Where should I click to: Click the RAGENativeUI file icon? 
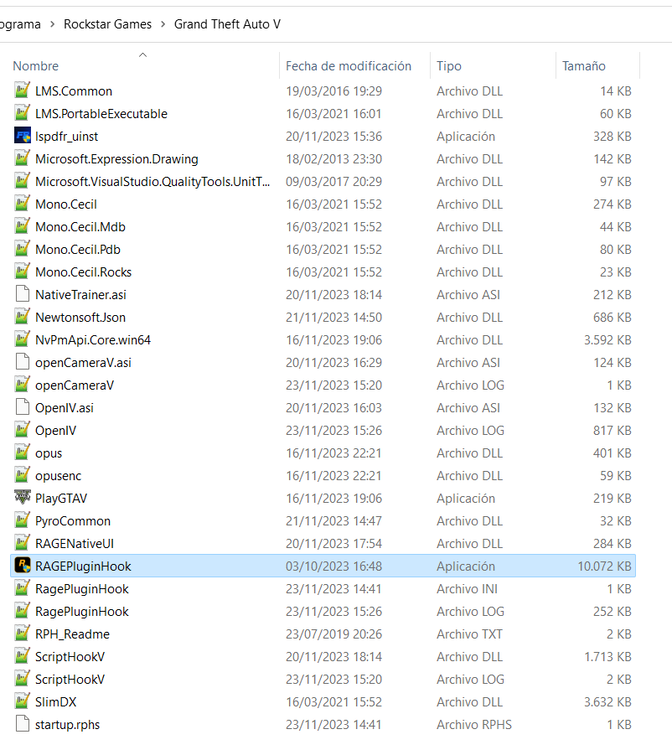(x=22, y=543)
